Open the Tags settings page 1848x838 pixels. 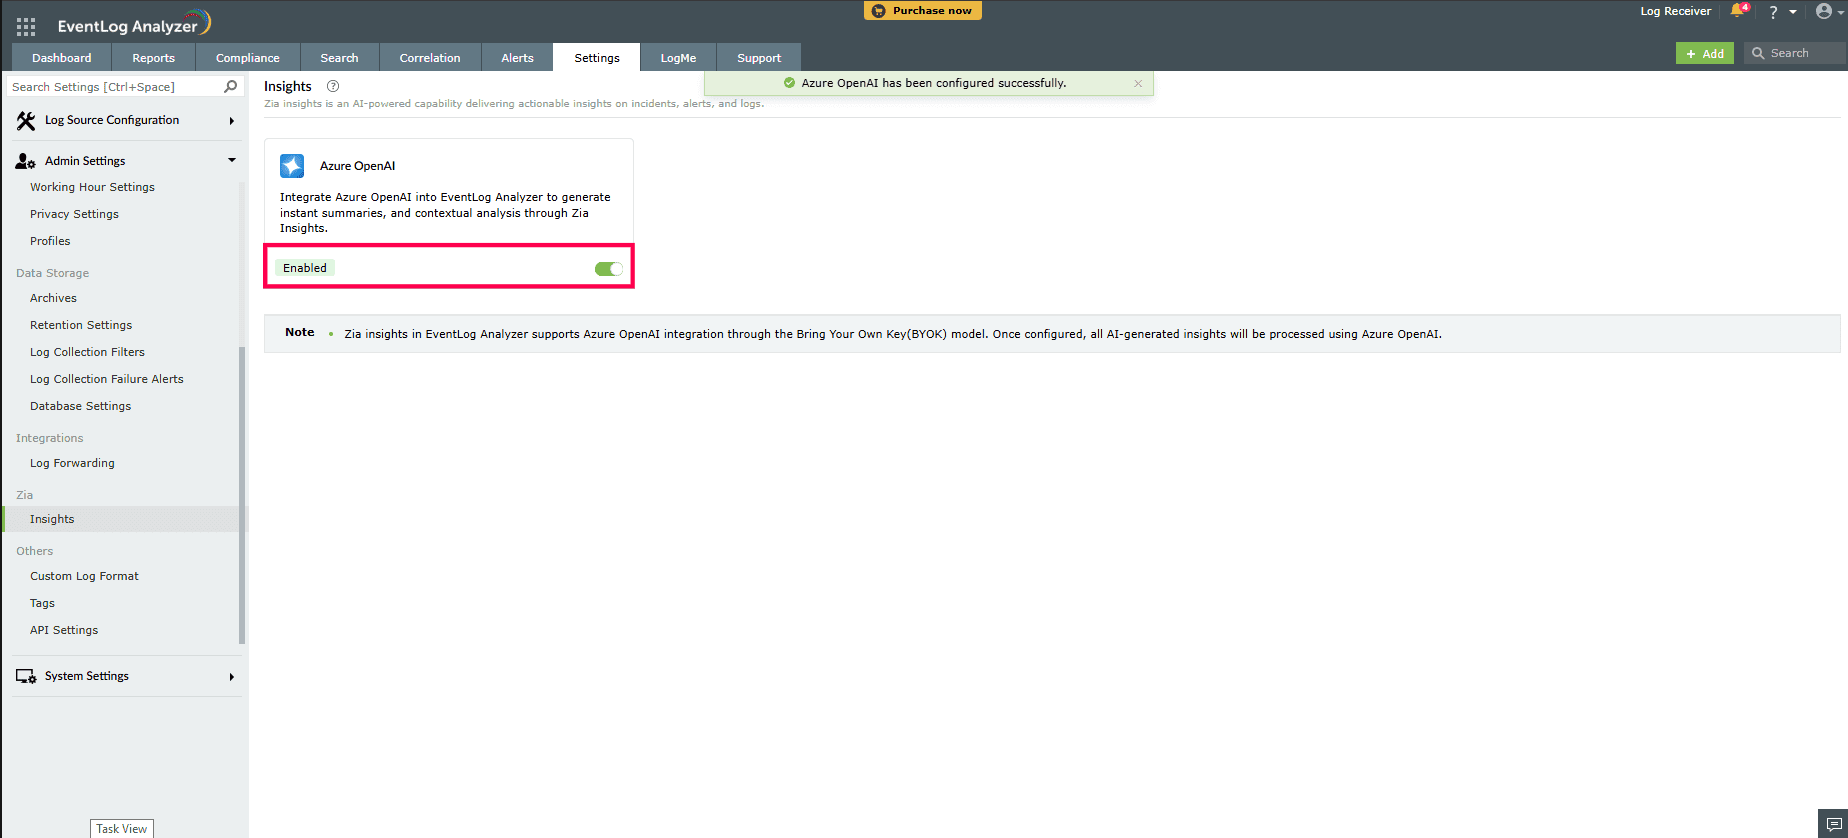click(42, 603)
